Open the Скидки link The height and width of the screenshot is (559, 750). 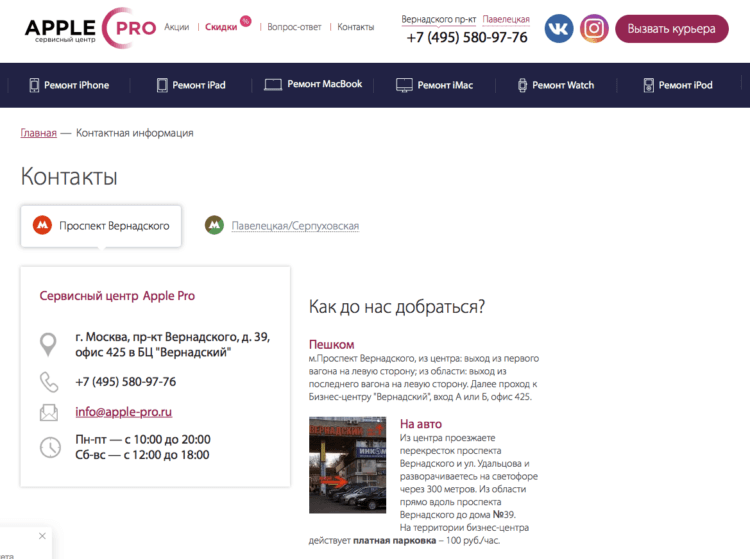221,27
